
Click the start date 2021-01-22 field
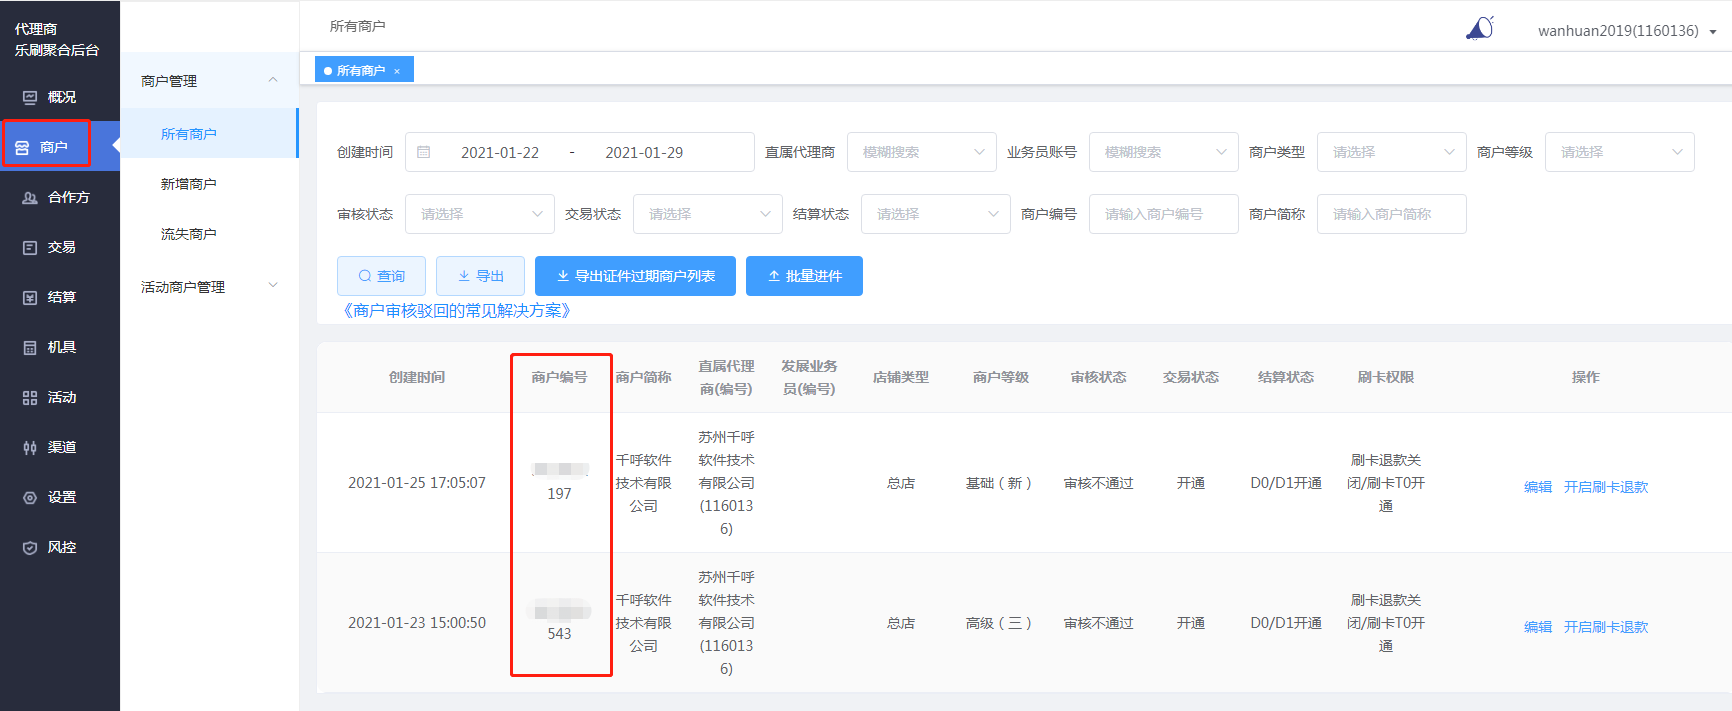pyautogui.click(x=500, y=153)
